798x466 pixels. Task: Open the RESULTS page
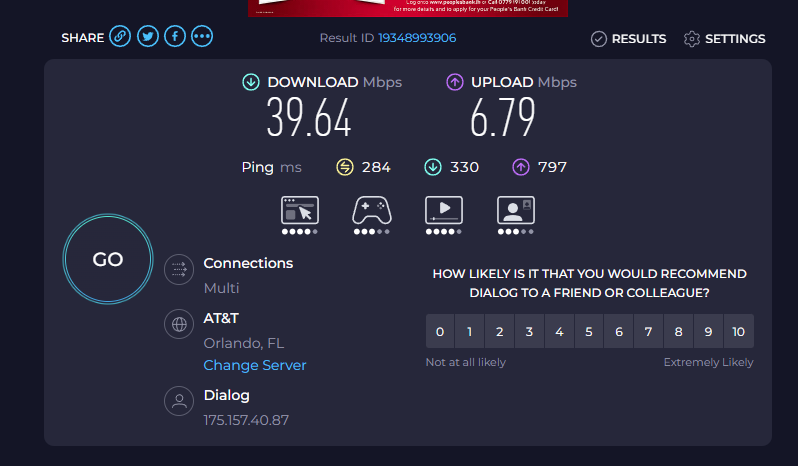tap(629, 39)
